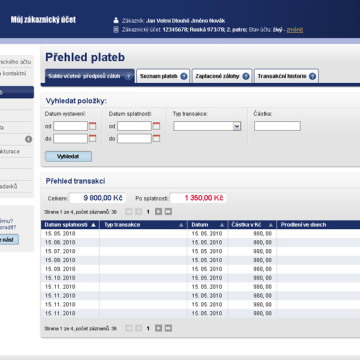Switch to Seznam plateb tab

pyautogui.click(x=163, y=76)
